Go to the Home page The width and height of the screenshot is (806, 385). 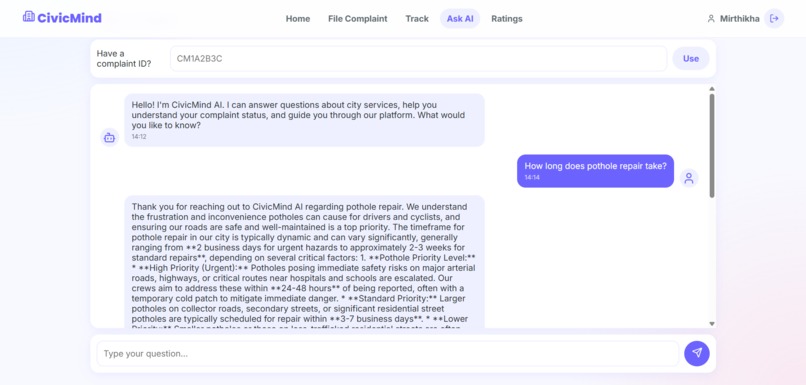click(x=298, y=19)
